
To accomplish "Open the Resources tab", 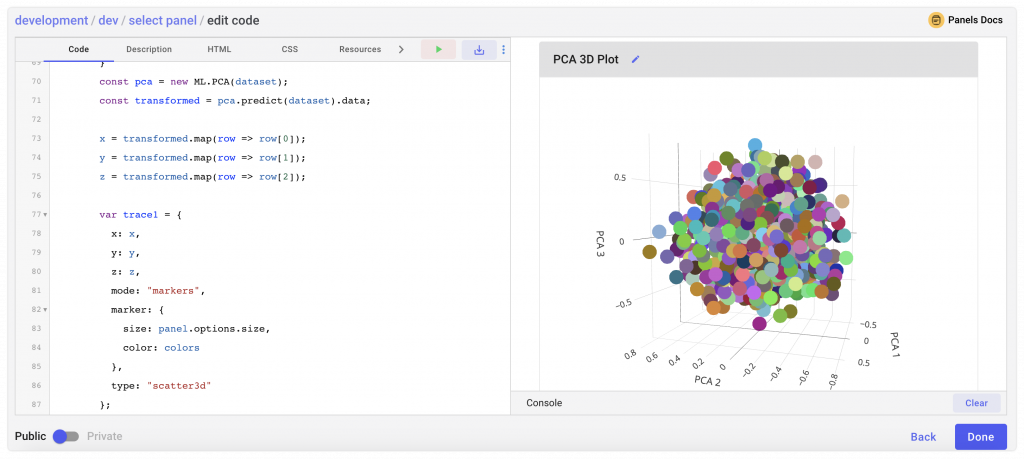I will point(360,50).
